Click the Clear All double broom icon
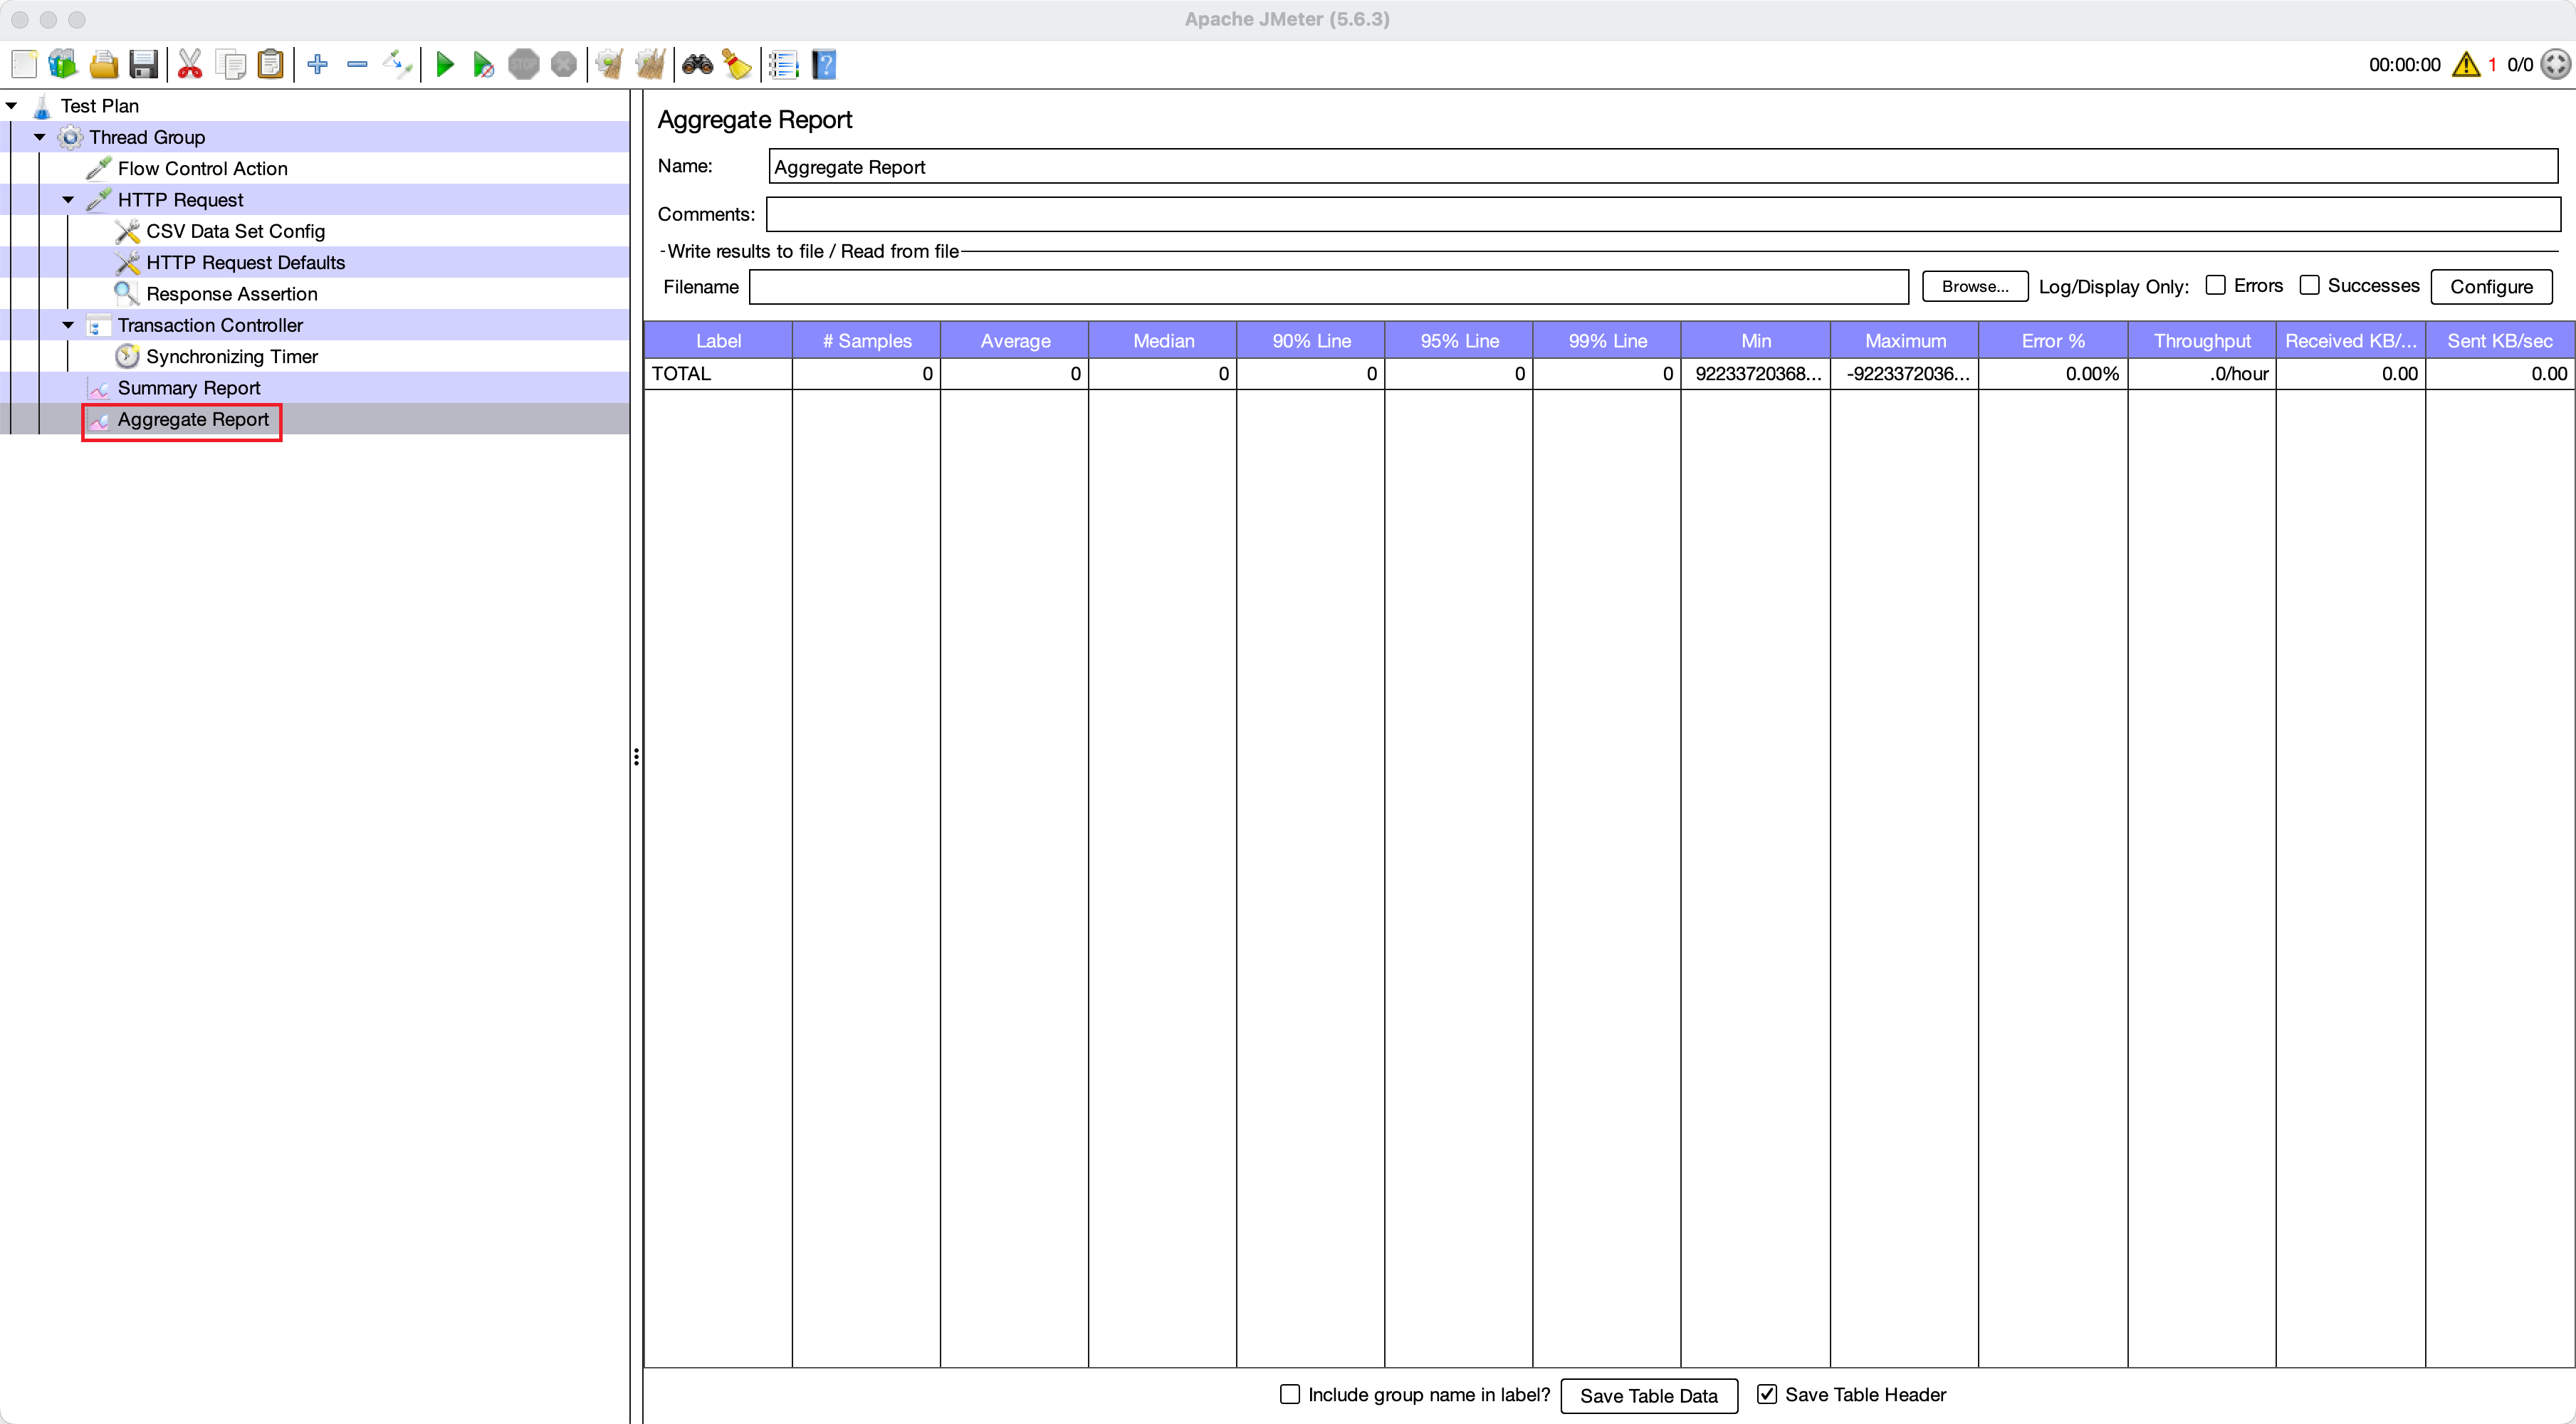The height and width of the screenshot is (1424, 2576). pyautogui.click(x=650, y=65)
